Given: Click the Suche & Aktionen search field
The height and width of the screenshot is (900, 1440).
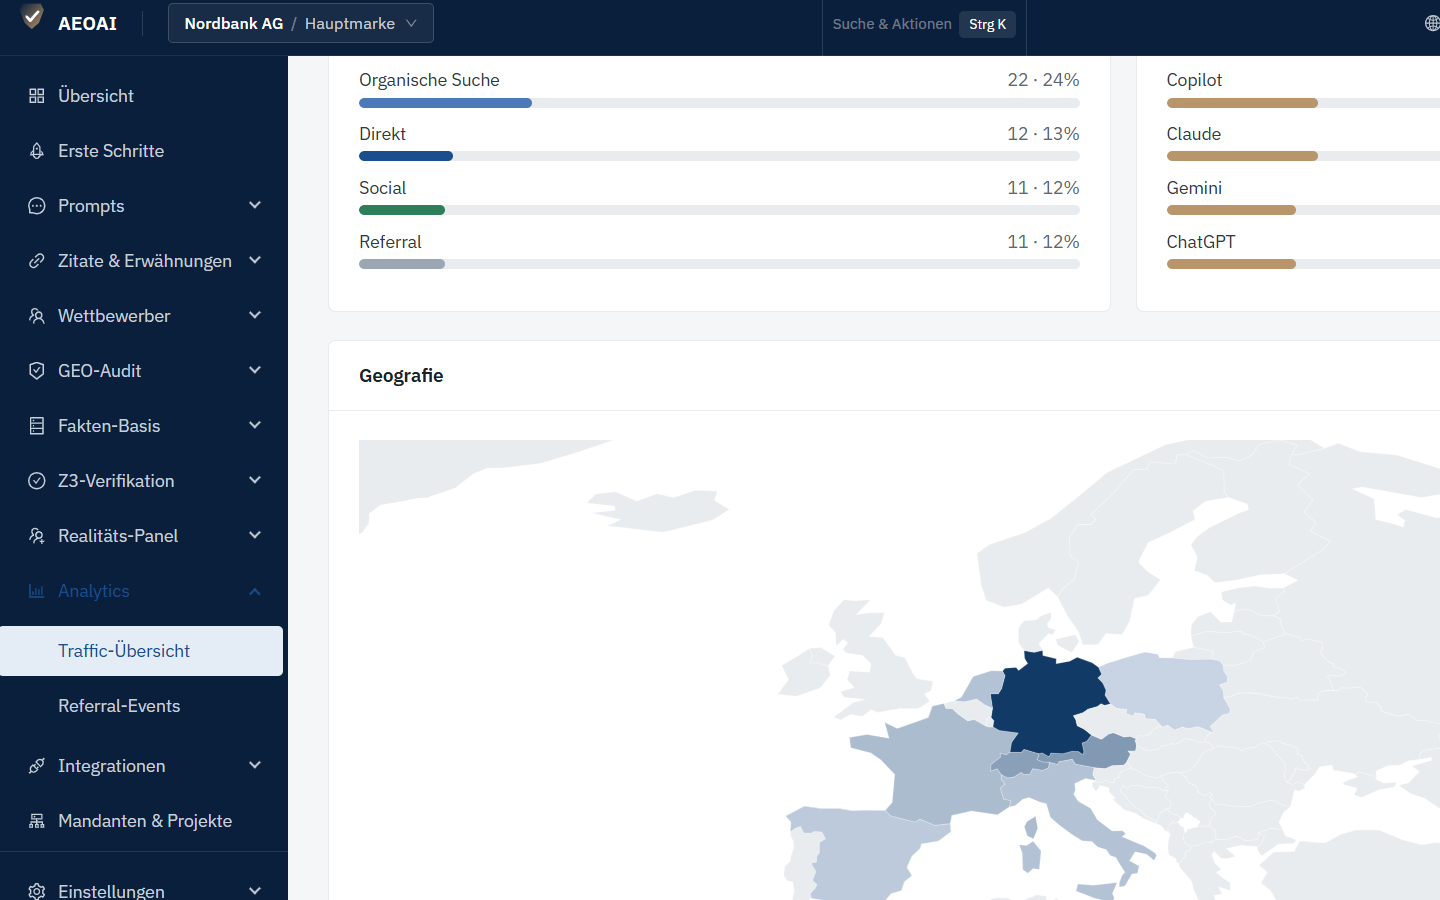Looking at the screenshot, I should tap(924, 24).
